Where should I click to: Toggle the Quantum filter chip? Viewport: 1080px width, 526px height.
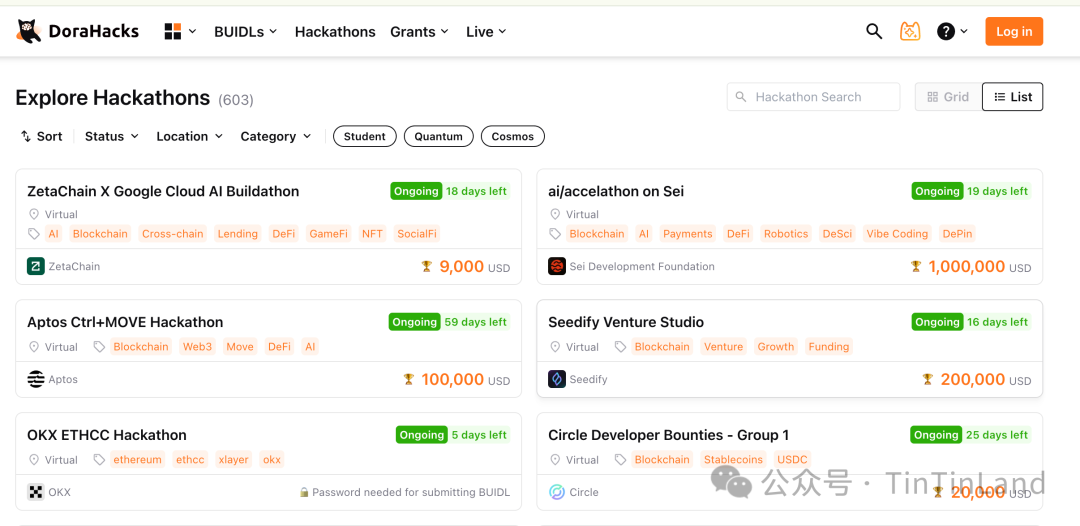pyautogui.click(x=439, y=136)
